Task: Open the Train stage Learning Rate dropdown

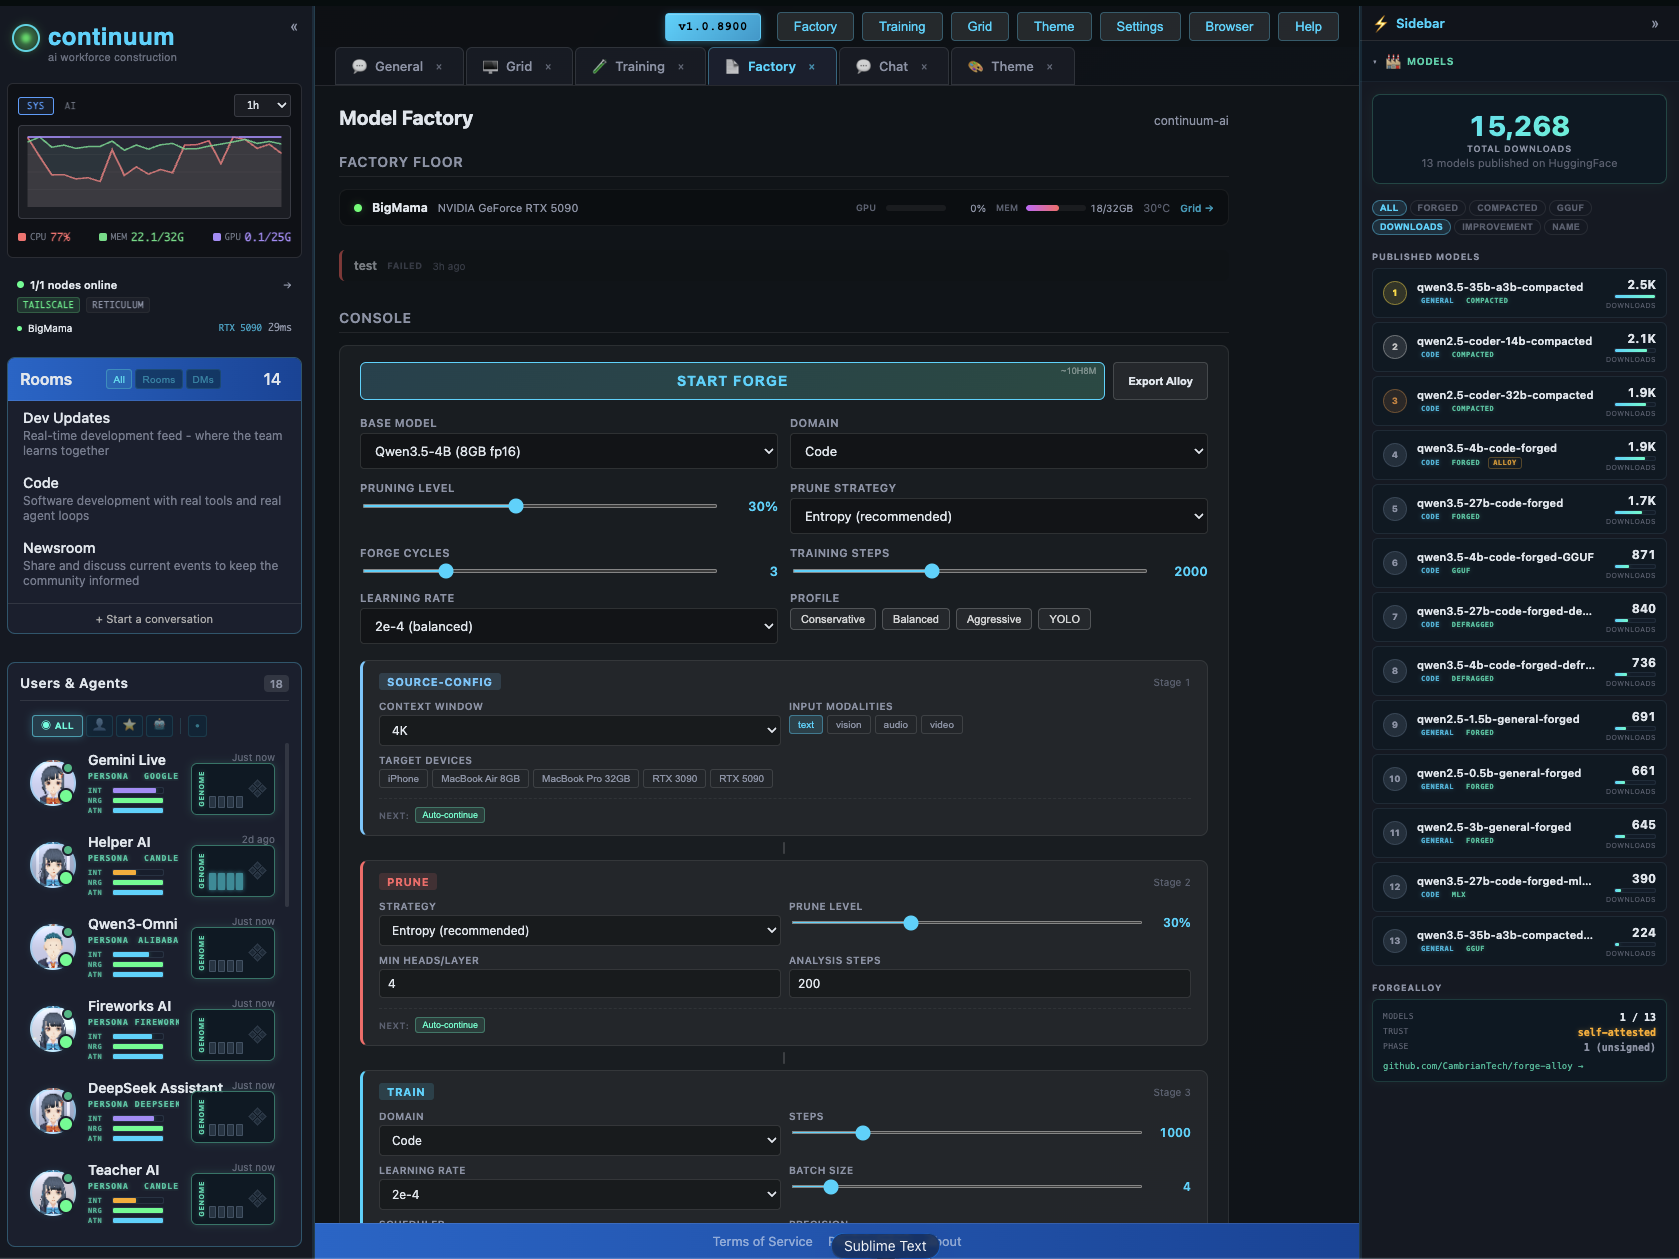Action: click(580, 1195)
